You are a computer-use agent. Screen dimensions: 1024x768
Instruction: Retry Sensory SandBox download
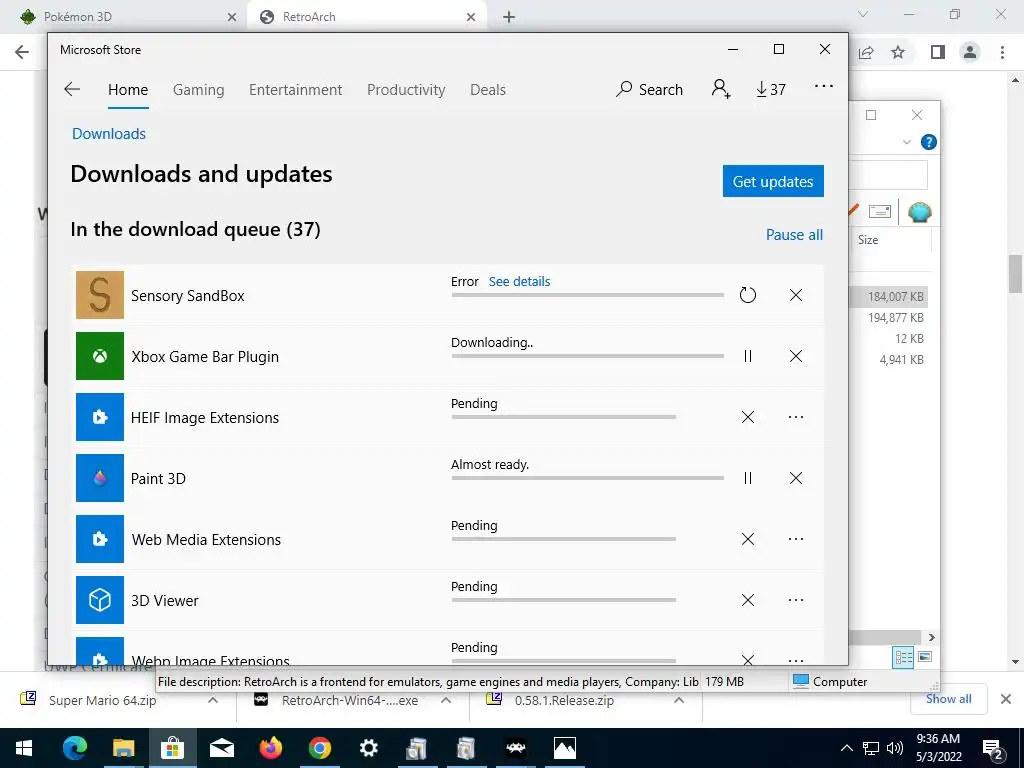click(x=748, y=295)
